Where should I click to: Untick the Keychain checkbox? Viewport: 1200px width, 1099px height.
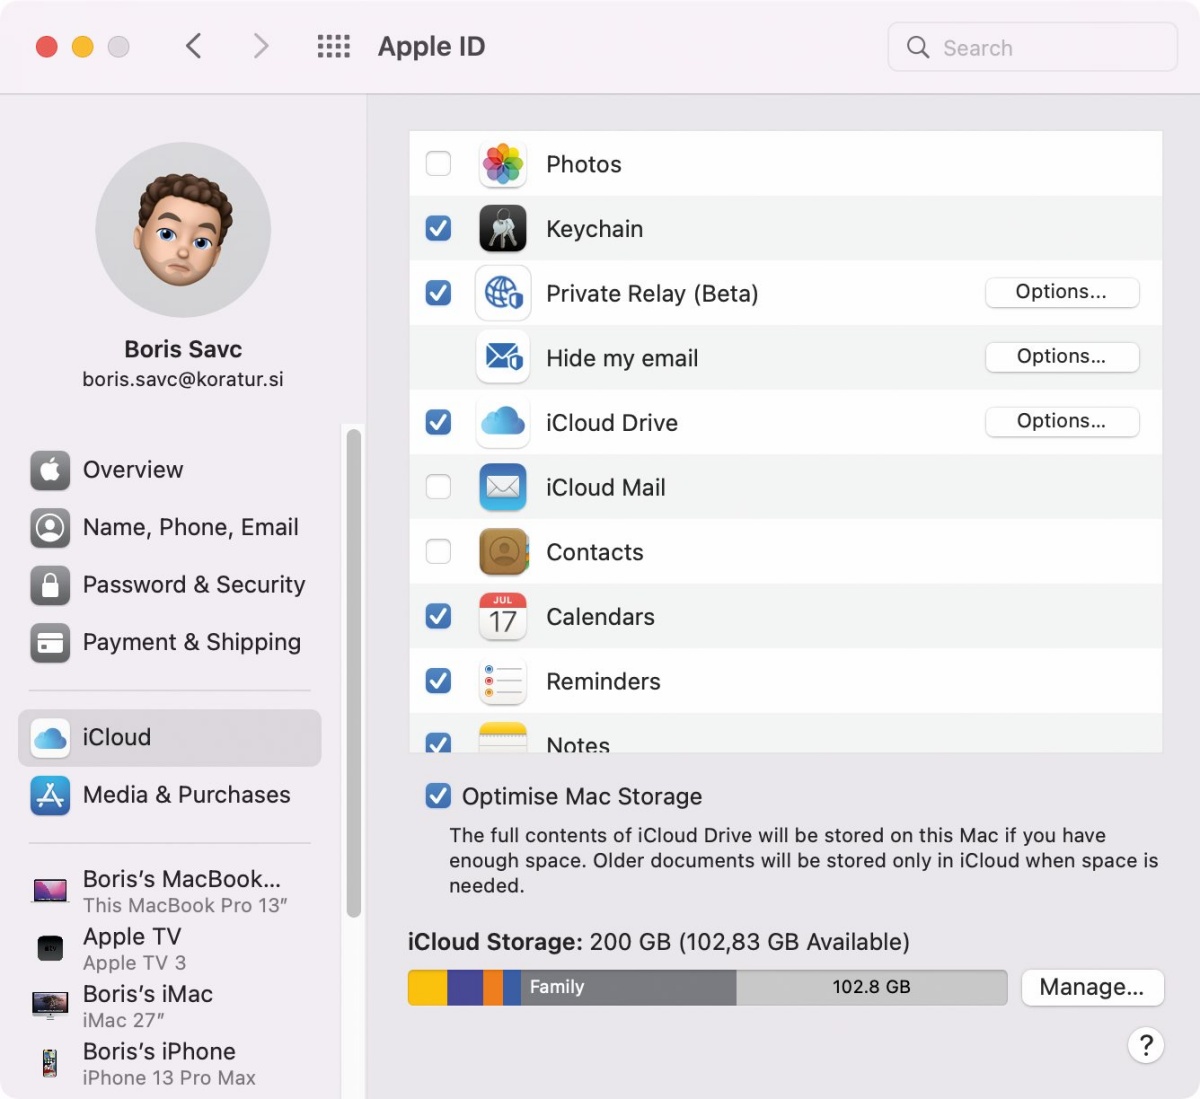tap(438, 228)
